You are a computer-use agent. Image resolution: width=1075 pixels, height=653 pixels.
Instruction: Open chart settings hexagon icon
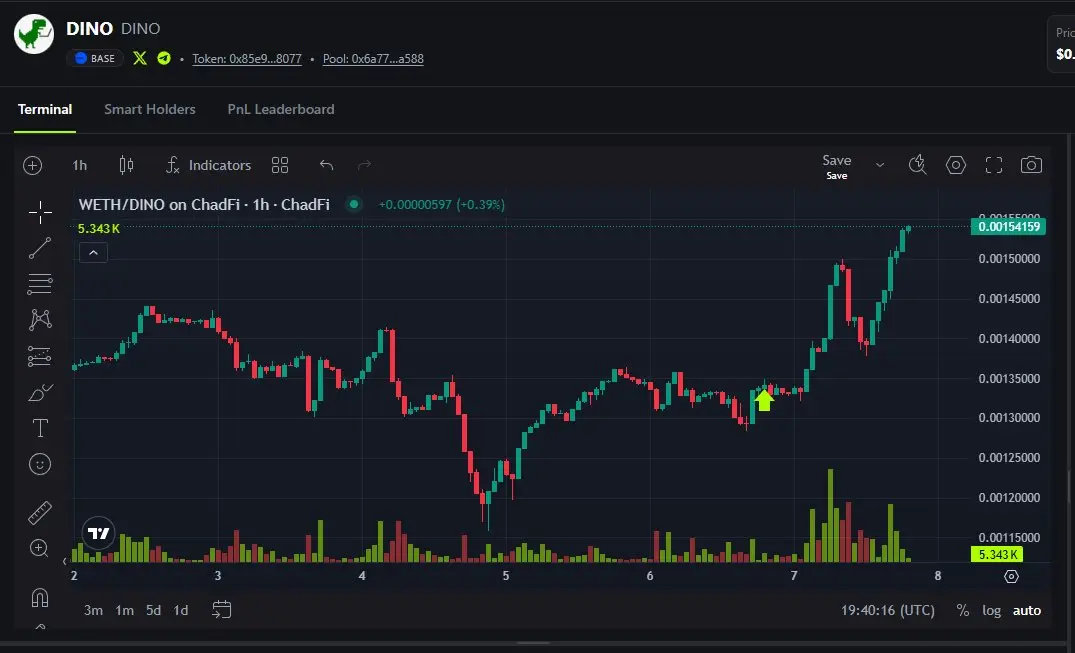point(956,165)
